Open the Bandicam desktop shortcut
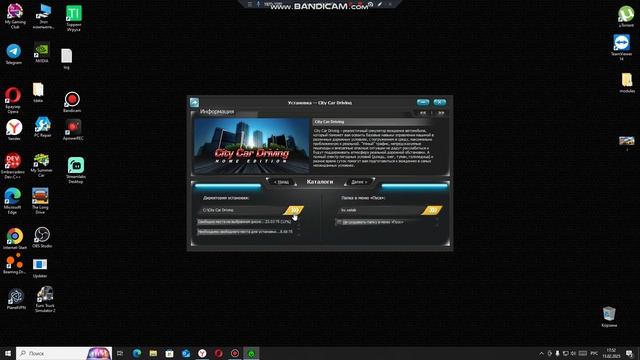 coord(72,102)
